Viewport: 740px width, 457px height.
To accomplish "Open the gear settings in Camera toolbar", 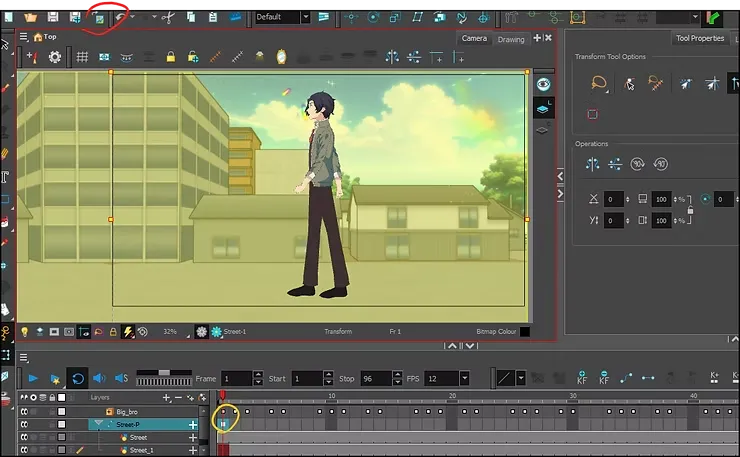I will [x=55, y=57].
